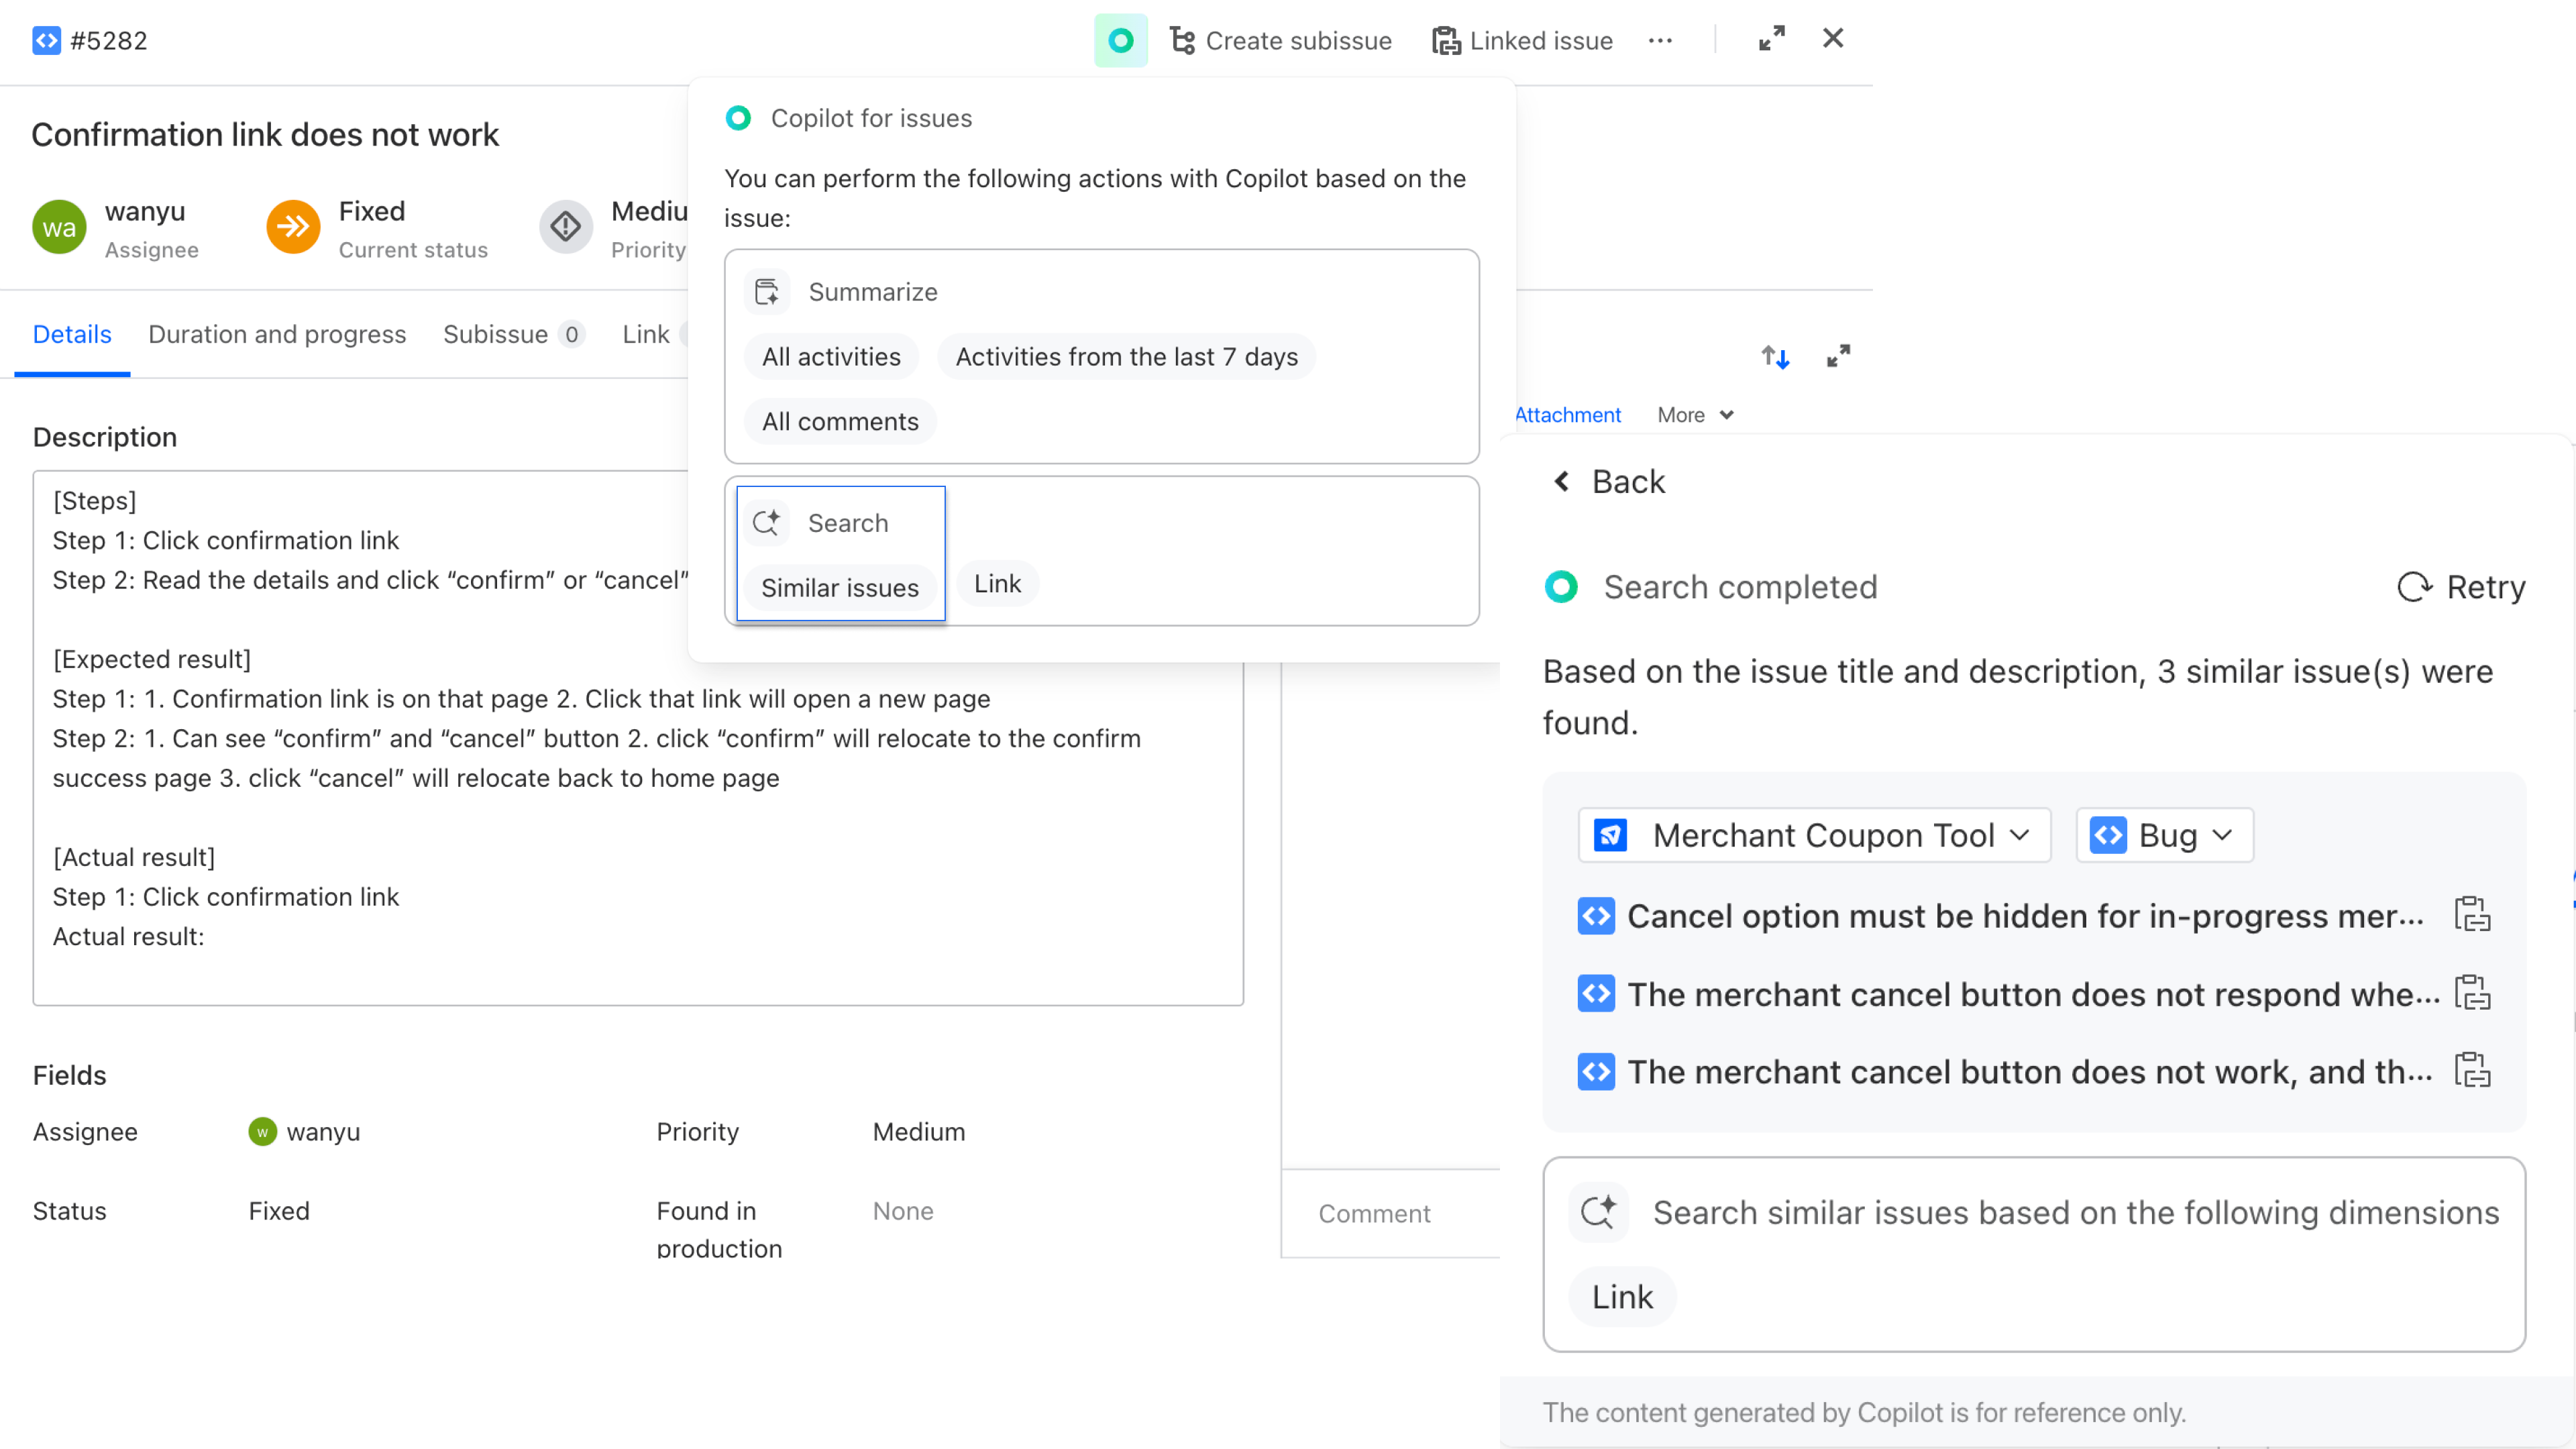The height and width of the screenshot is (1449, 2576).
Task: Click the Comment input field
Action: pos(1375,1213)
